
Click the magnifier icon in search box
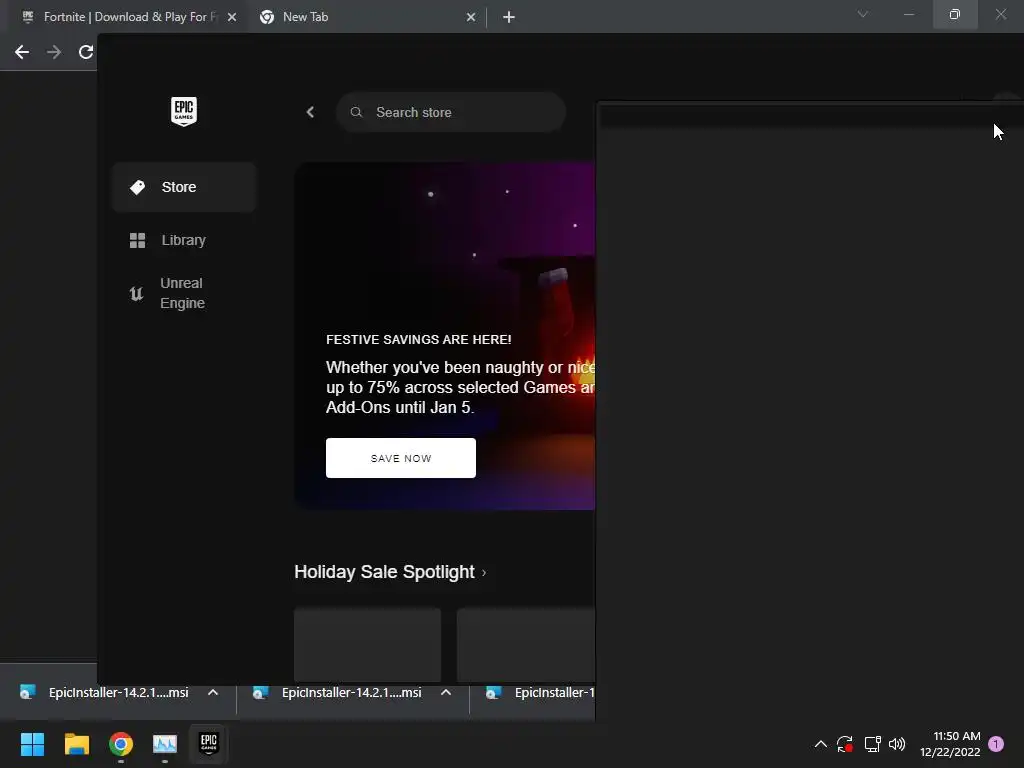coord(356,112)
